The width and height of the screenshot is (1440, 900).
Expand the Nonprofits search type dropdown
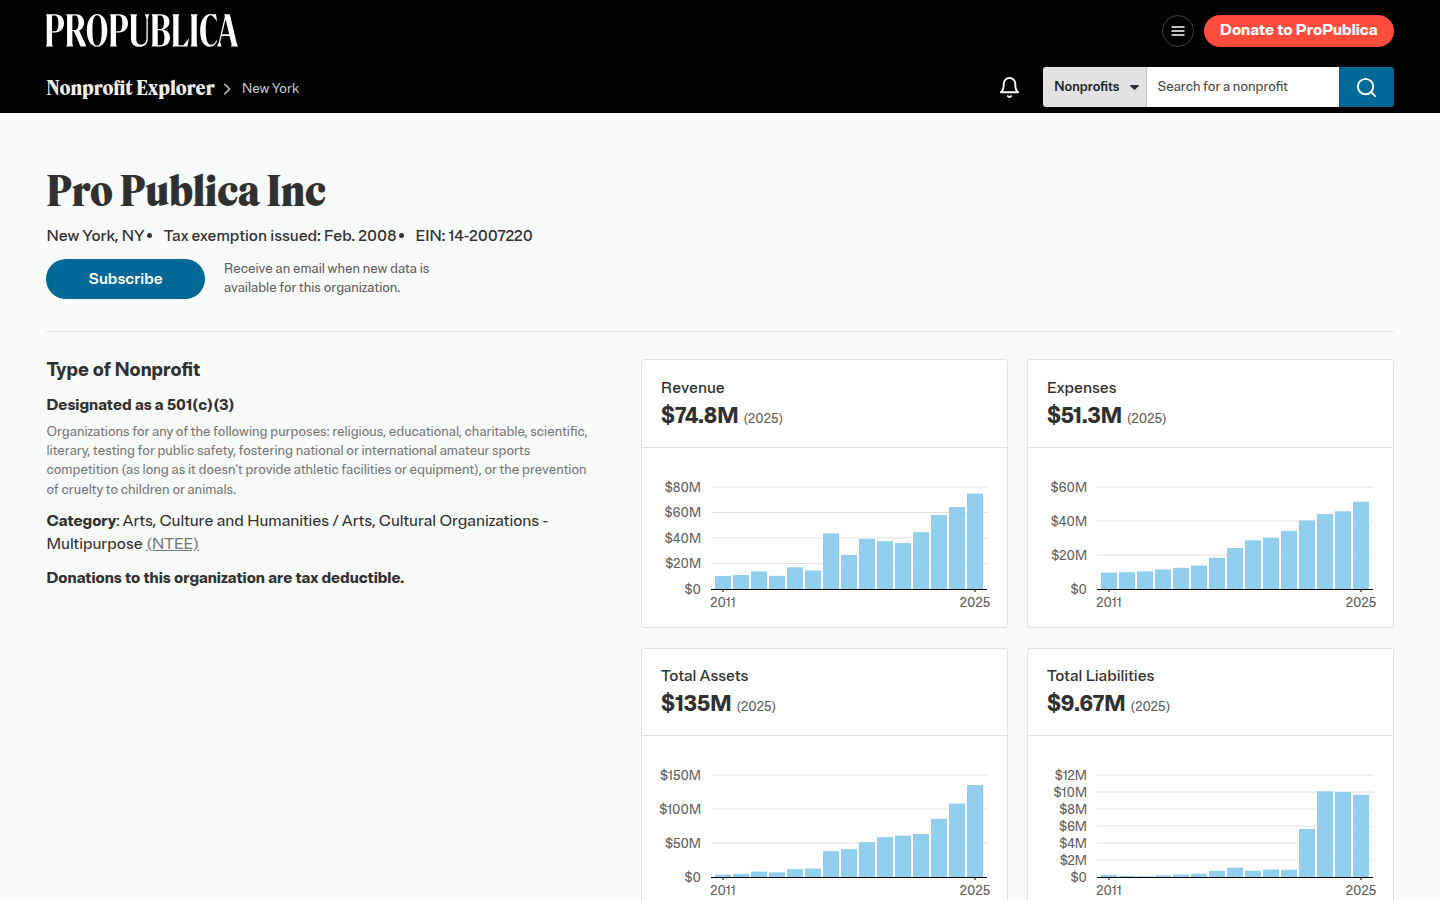coord(1095,87)
